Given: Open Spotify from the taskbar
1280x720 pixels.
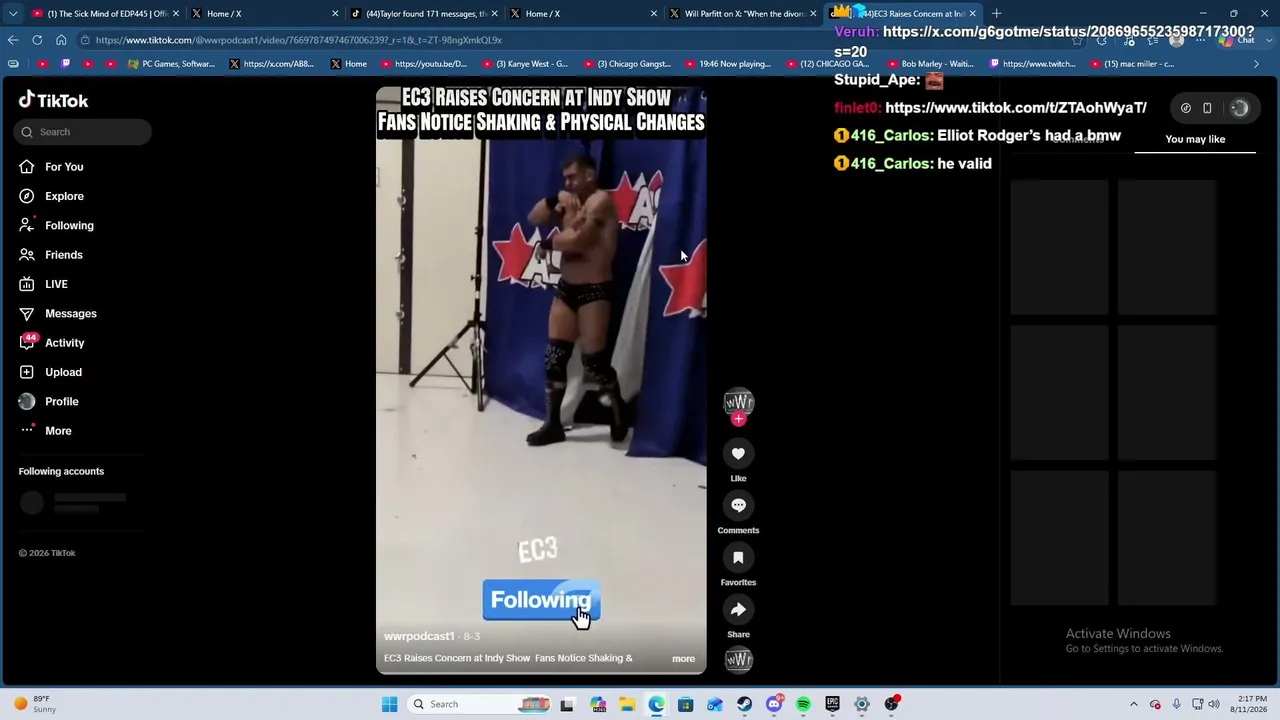Looking at the screenshot, I should tap(803, 704).
